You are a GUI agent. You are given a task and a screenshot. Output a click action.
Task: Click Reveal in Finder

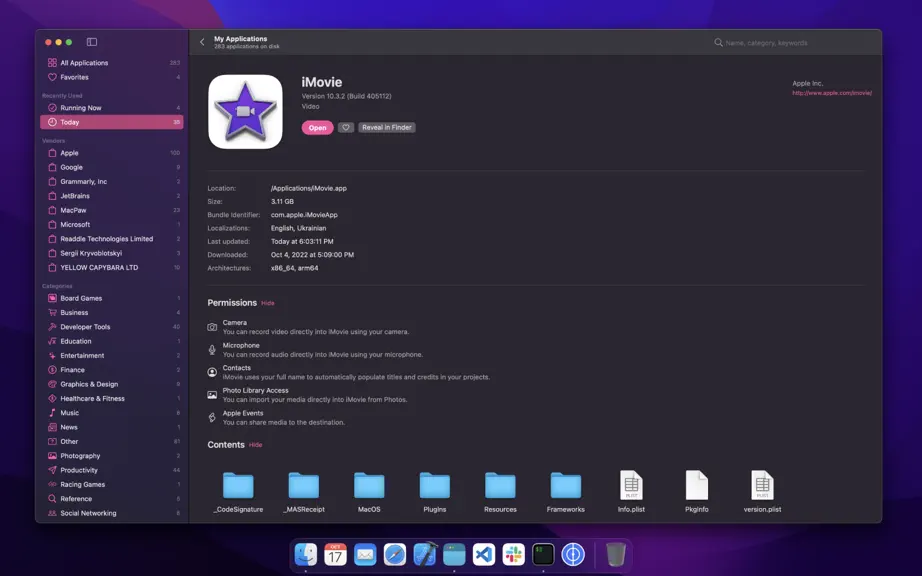[386, 128]
